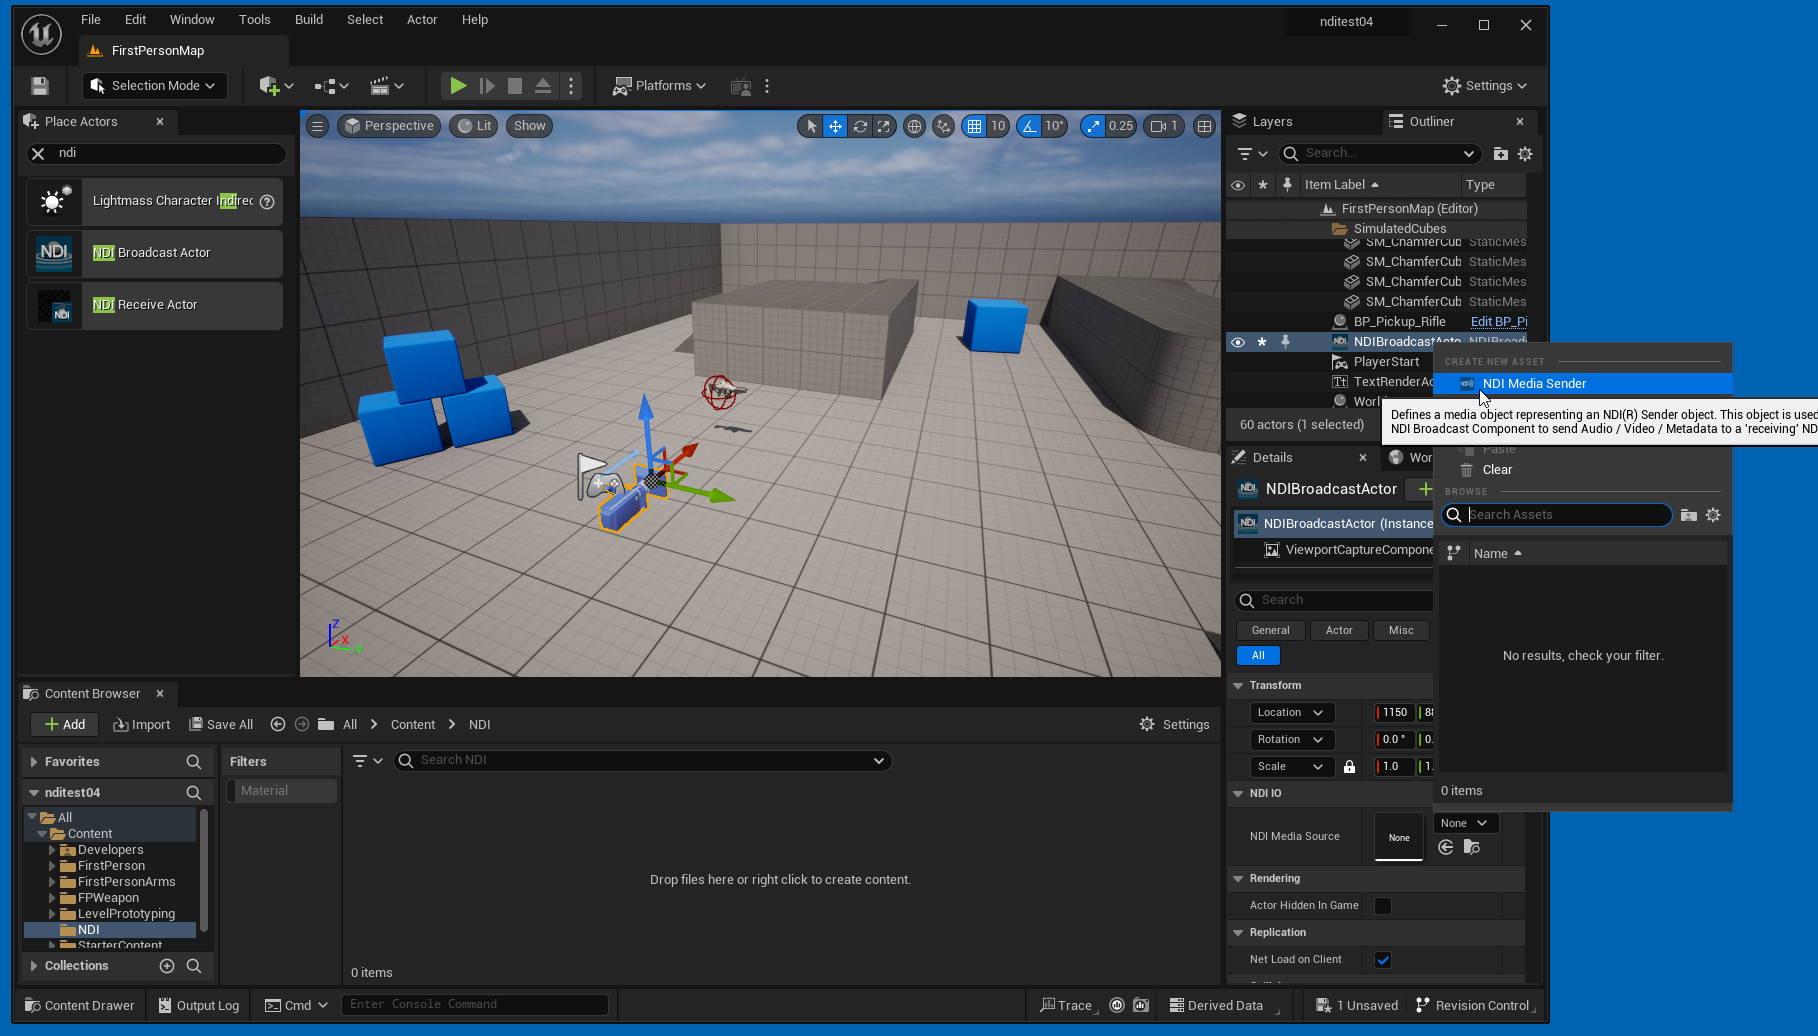Open the viewport options hamburger menu
The image size is (1818, 1036).
317,126
